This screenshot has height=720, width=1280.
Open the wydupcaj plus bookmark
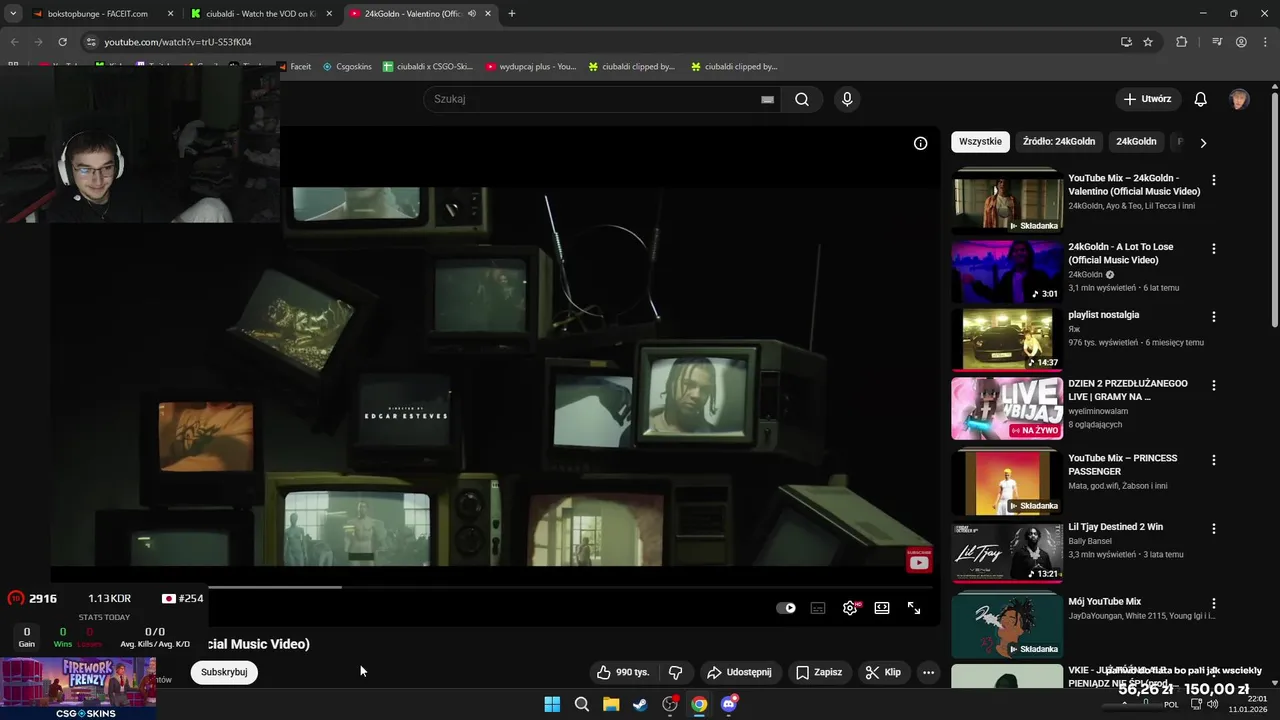click(531, 67)
